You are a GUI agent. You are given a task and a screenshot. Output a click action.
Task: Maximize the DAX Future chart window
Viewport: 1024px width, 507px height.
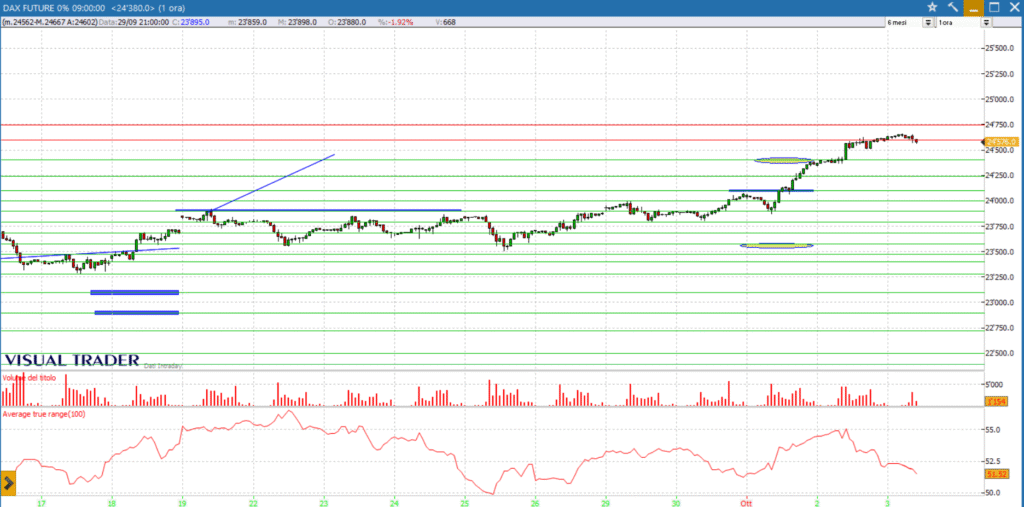pos(994,7)
